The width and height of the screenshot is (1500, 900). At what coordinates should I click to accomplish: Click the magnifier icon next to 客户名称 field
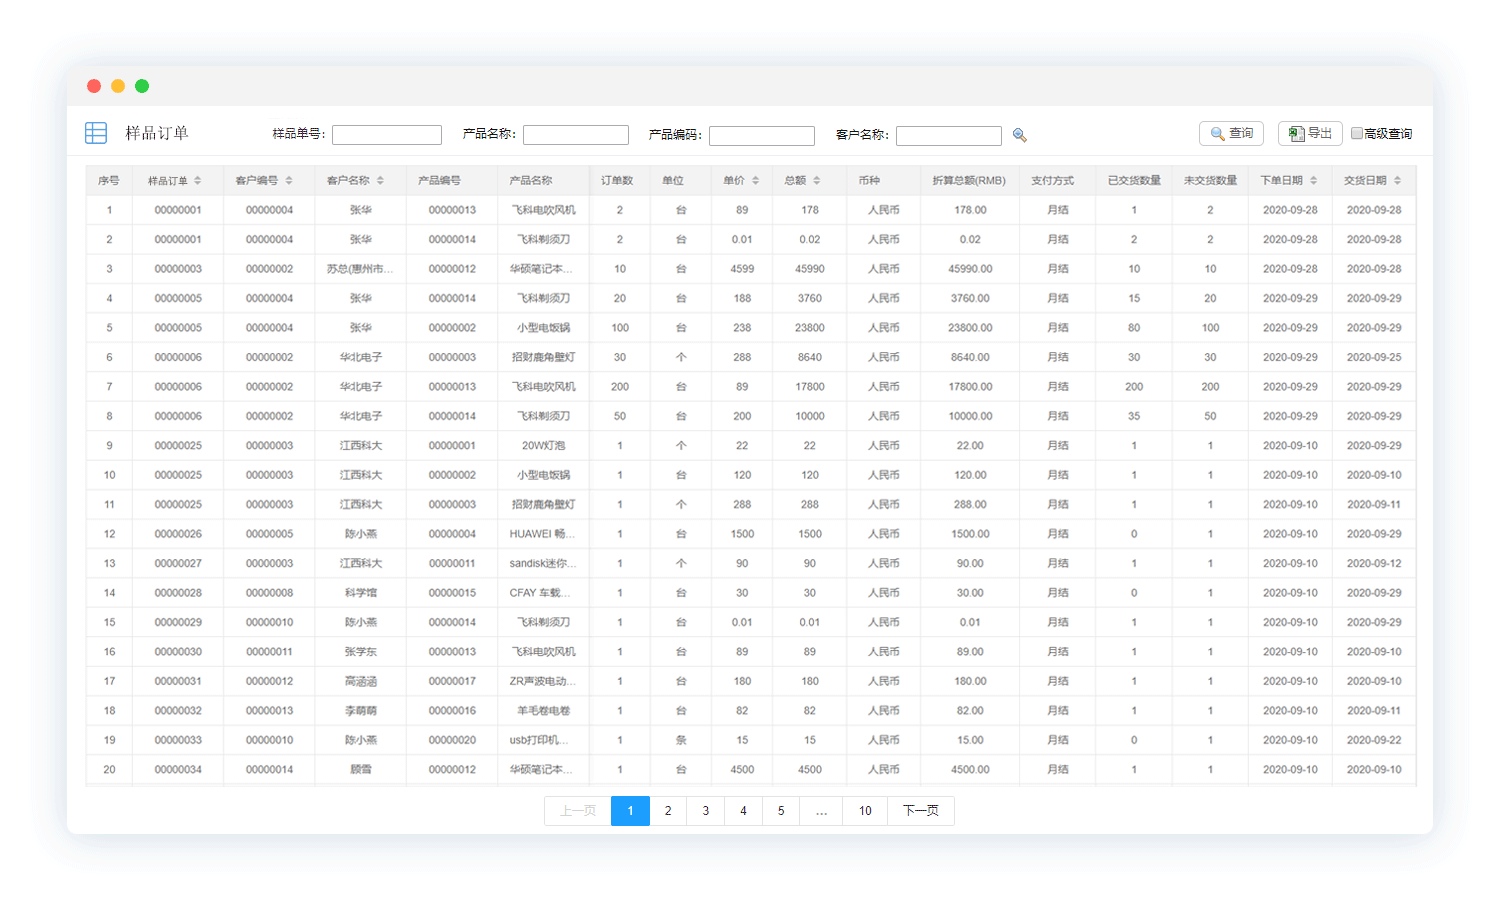[1019, 135]
